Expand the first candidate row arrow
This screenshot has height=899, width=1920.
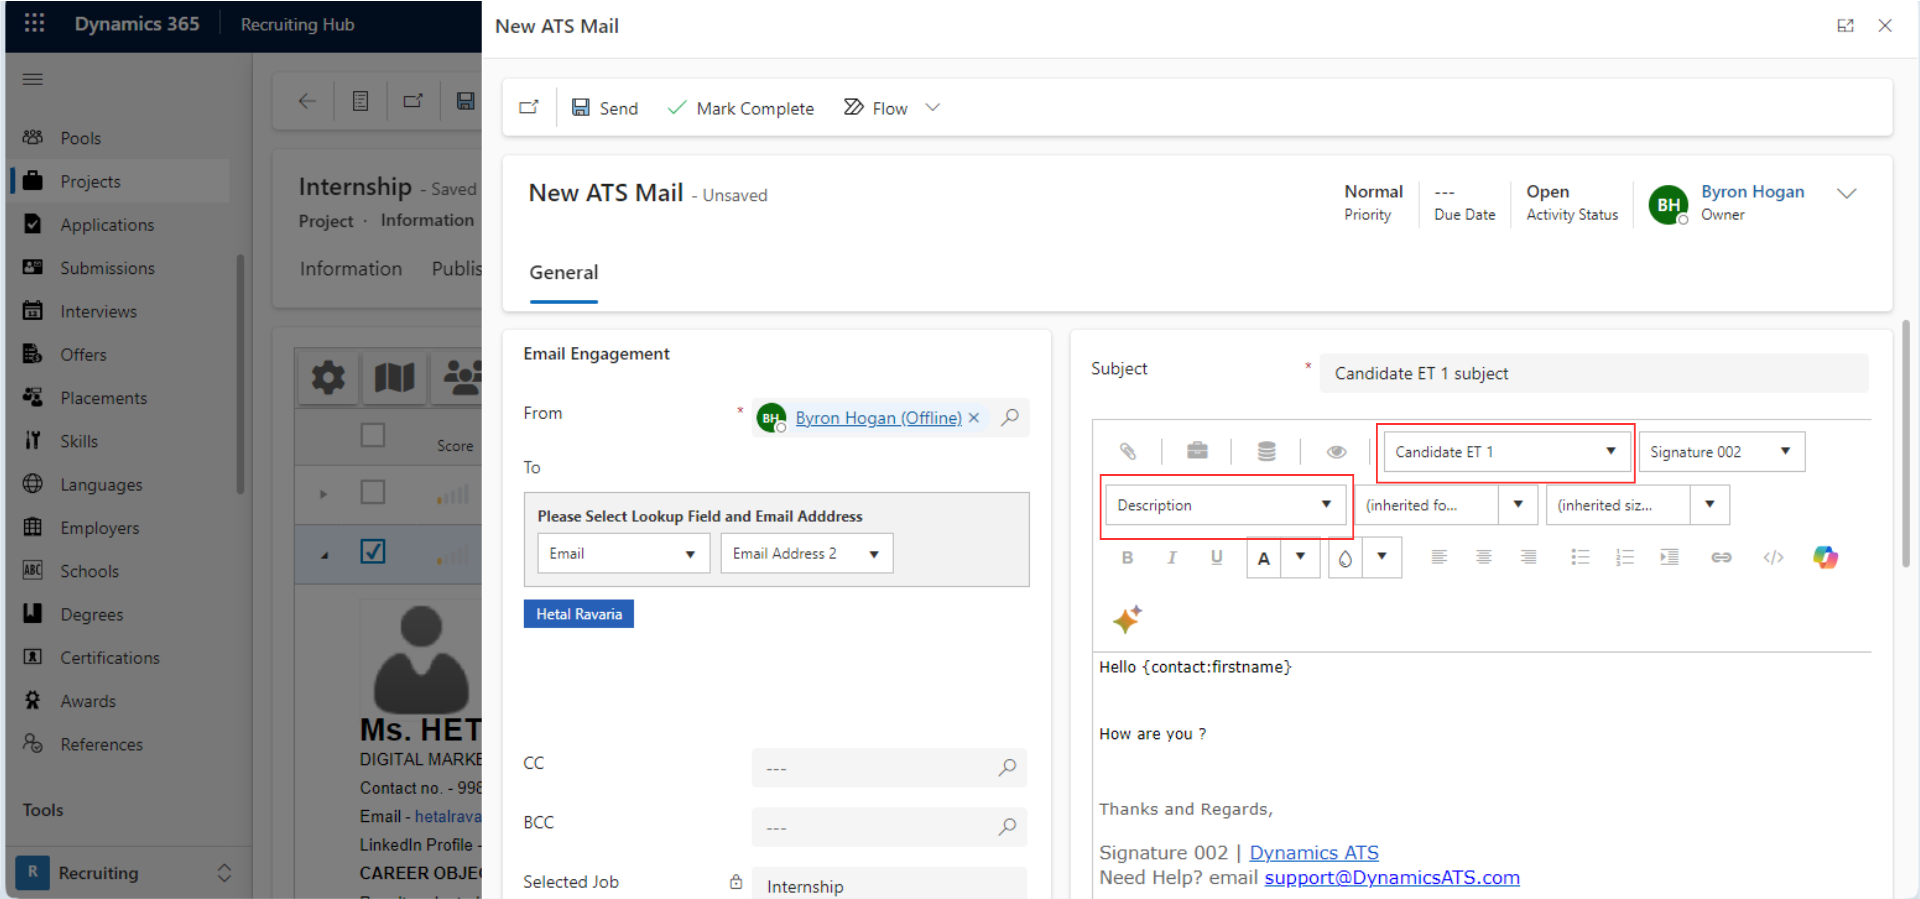(323, 494)
